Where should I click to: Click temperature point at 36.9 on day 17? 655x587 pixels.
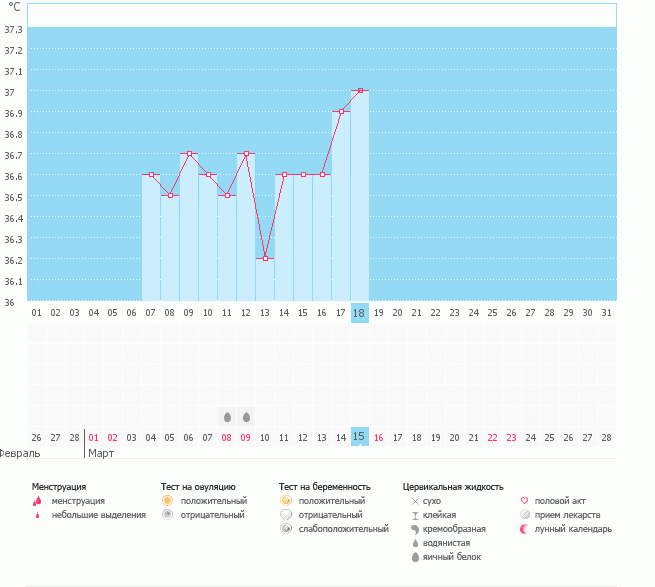[341, 112]
